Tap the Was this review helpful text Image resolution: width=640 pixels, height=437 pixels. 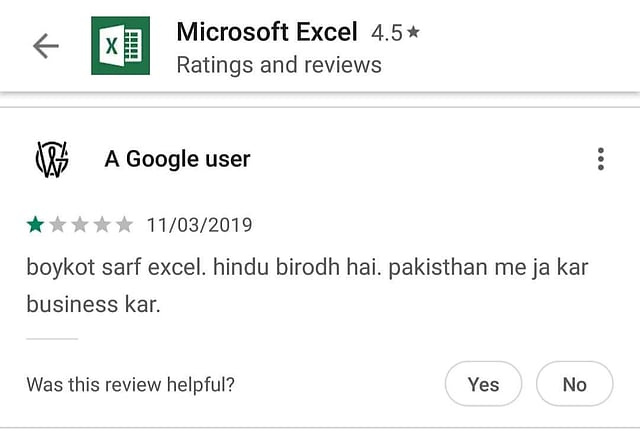(x=131, y=385)
